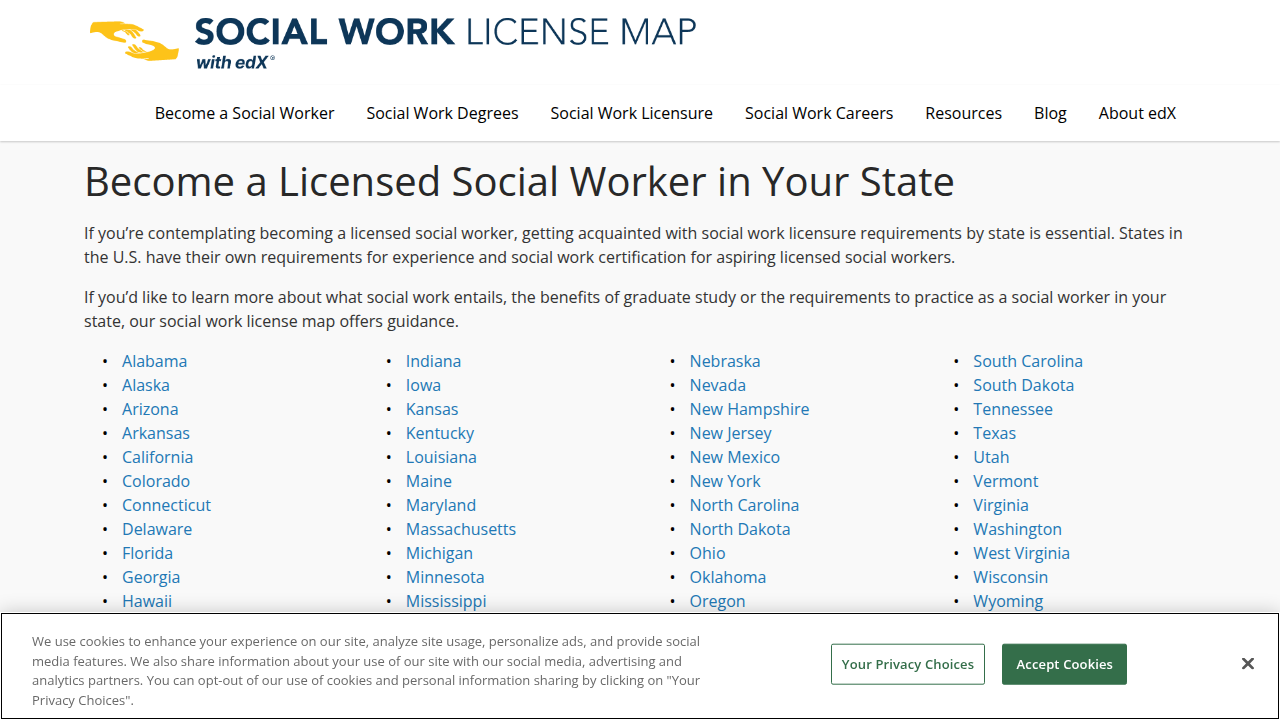The height and width of the screenshot is (720, 1280).
Task: Open the West Virginia link
Action: point(1022,553)
